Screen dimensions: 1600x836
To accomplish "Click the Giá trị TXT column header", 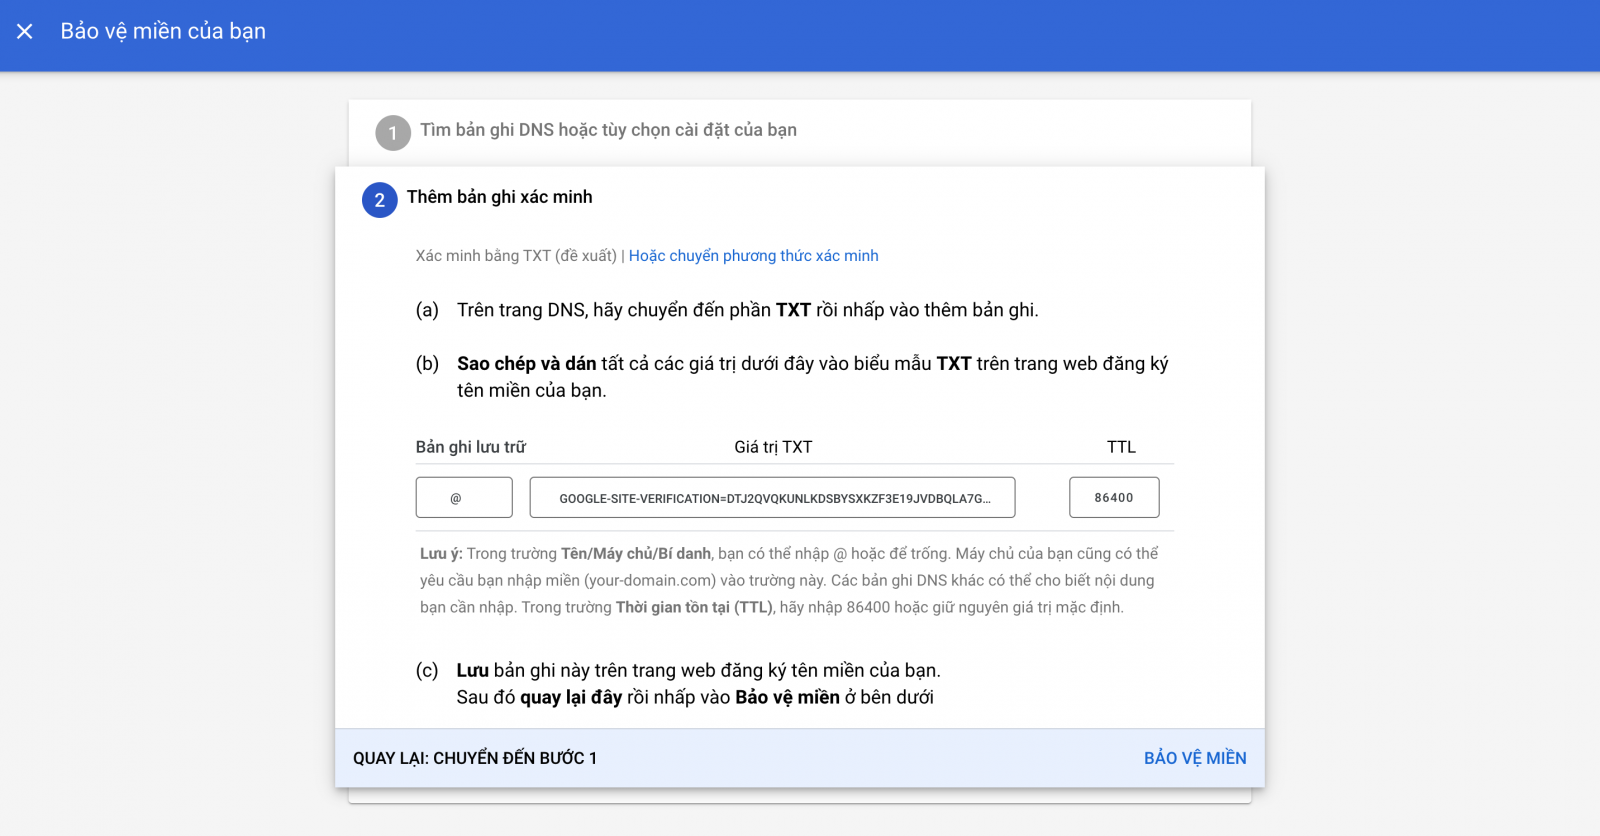I will (773, 447).
